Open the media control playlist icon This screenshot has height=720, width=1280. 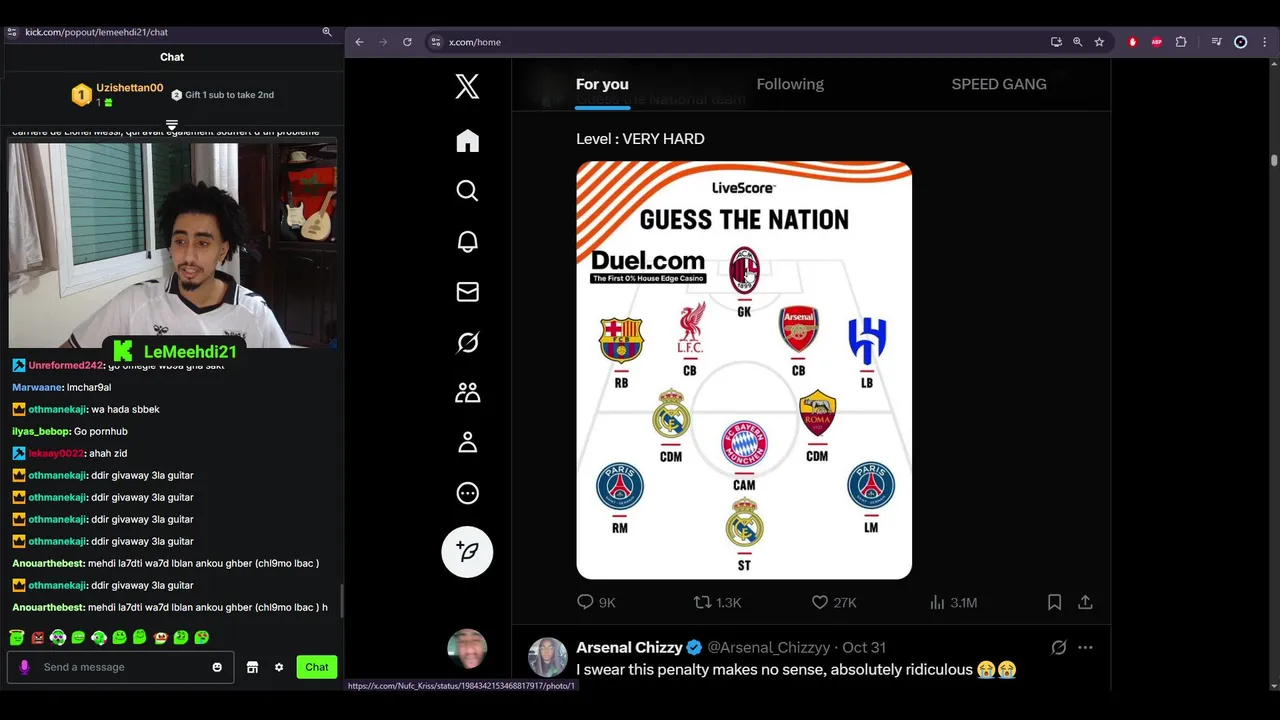point(1216,42)
